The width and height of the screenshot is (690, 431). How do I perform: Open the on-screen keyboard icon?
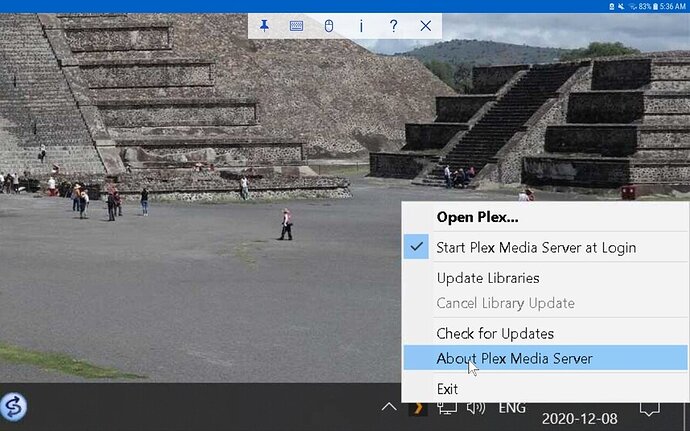(x=296, y=26)
